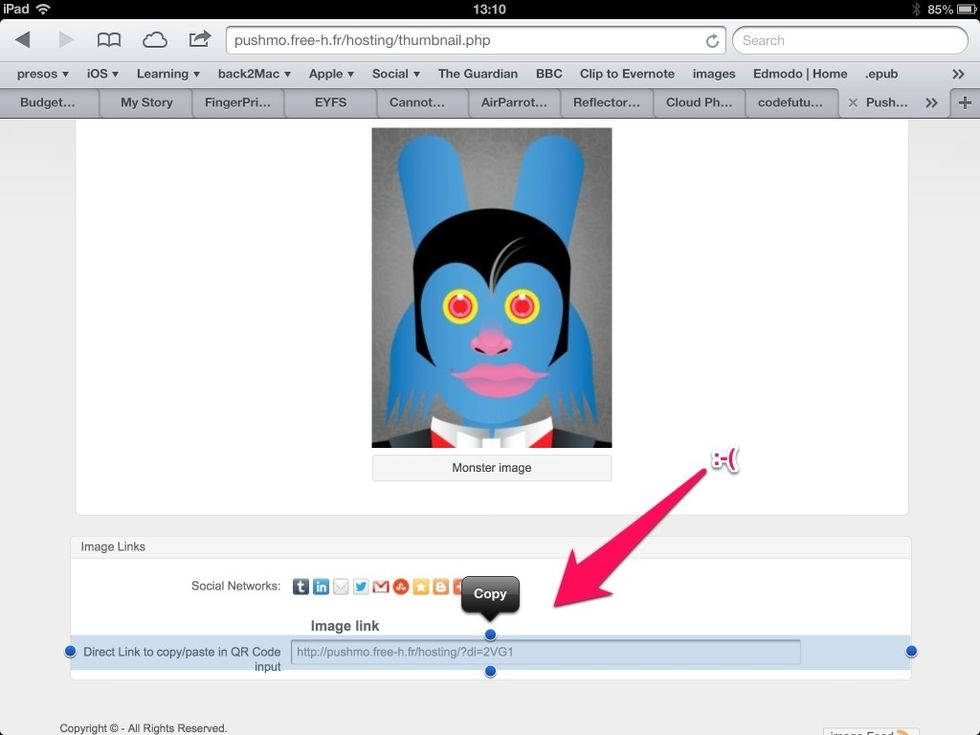Screen dimensions: 980x735
Task: Share the image on StumbleUpon
Action: click(x=401, y=586)
